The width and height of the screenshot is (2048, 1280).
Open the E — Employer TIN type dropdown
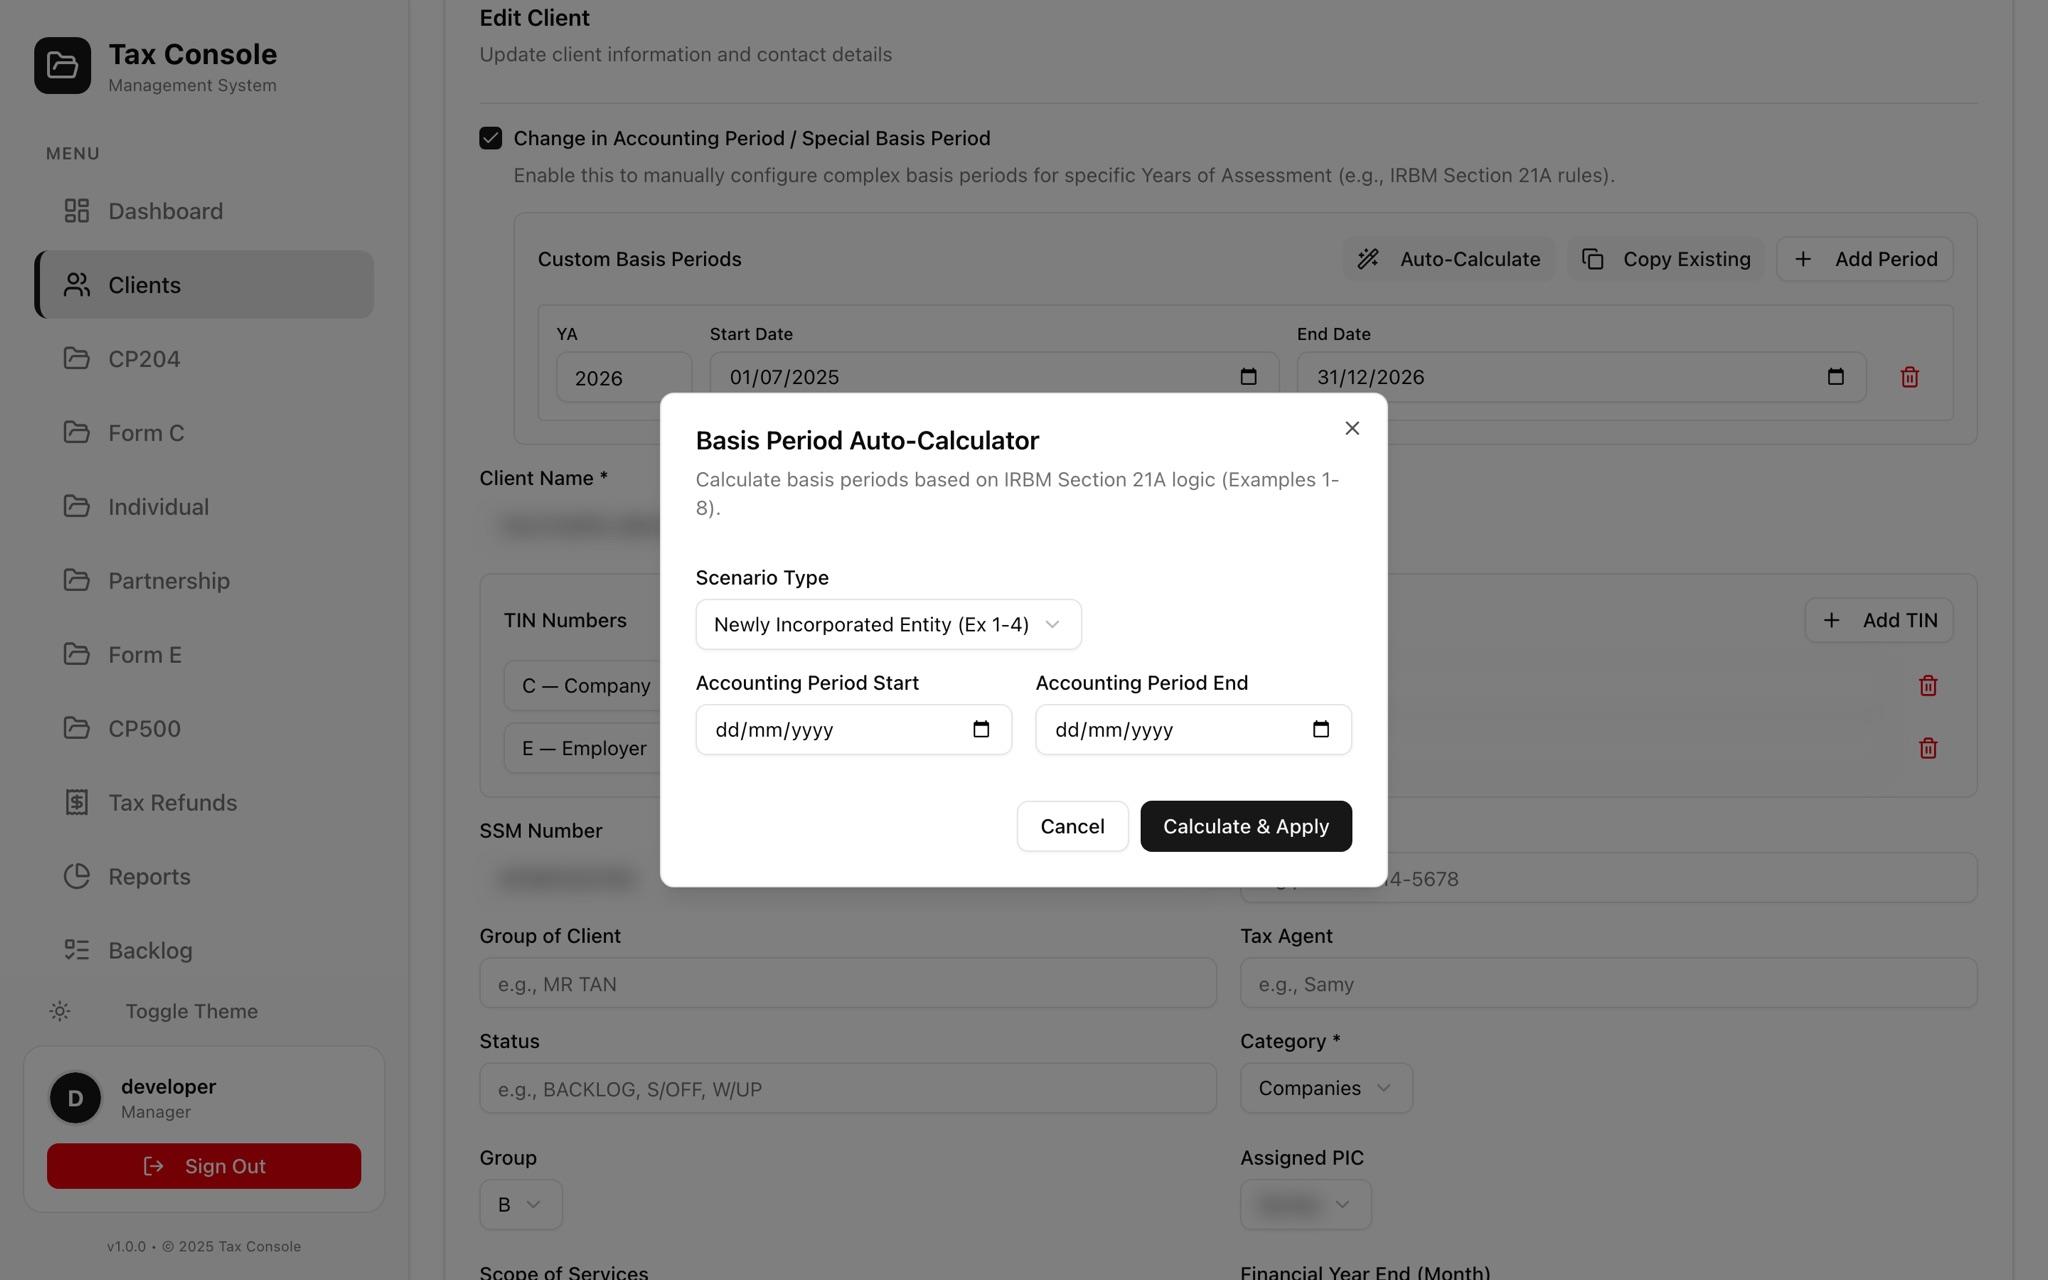[x=583, y=748]
